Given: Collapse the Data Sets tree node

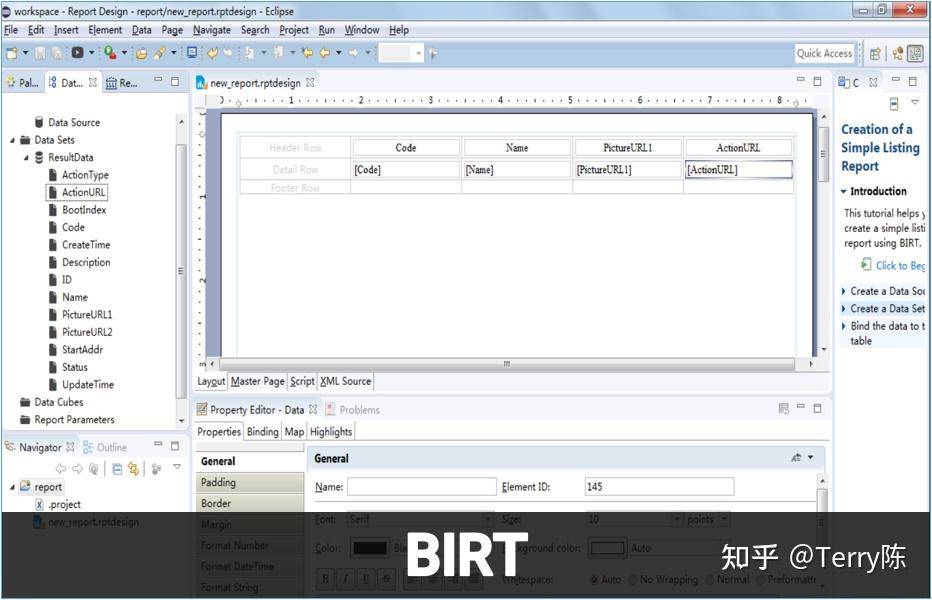Looking at the screenshot, I should click(x=12, y=140).
